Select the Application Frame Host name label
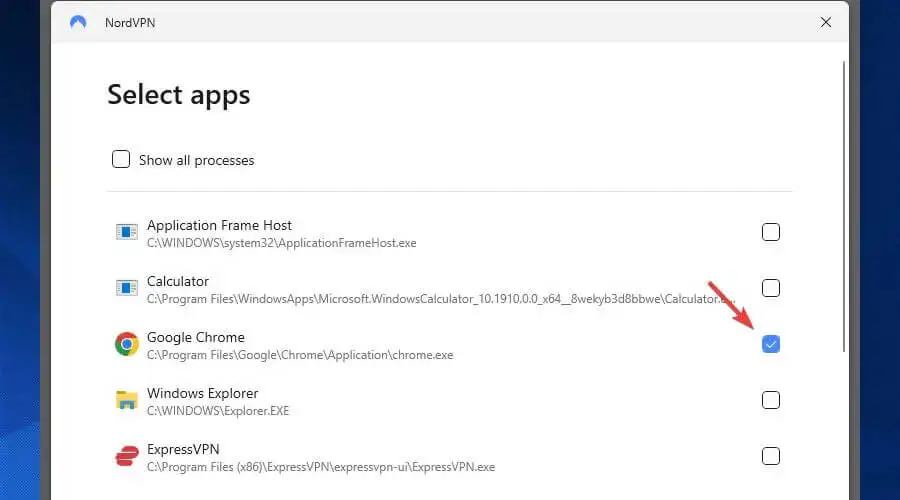Image resolution: width=900 pixels, height=500 pixels. (x=219, y=225)
